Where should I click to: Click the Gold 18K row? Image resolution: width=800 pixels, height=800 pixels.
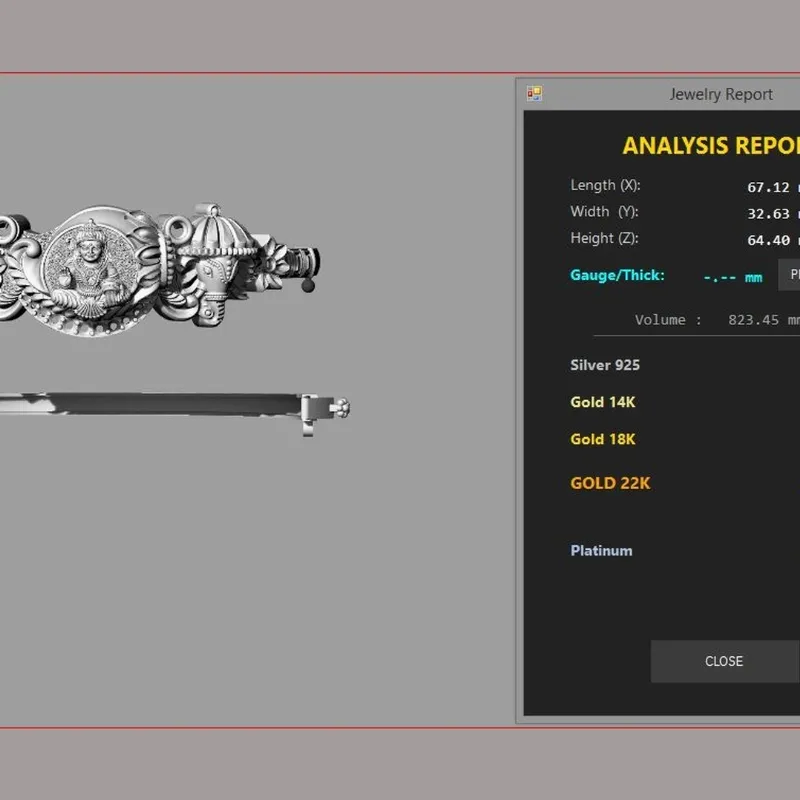(x=603, y=439)
